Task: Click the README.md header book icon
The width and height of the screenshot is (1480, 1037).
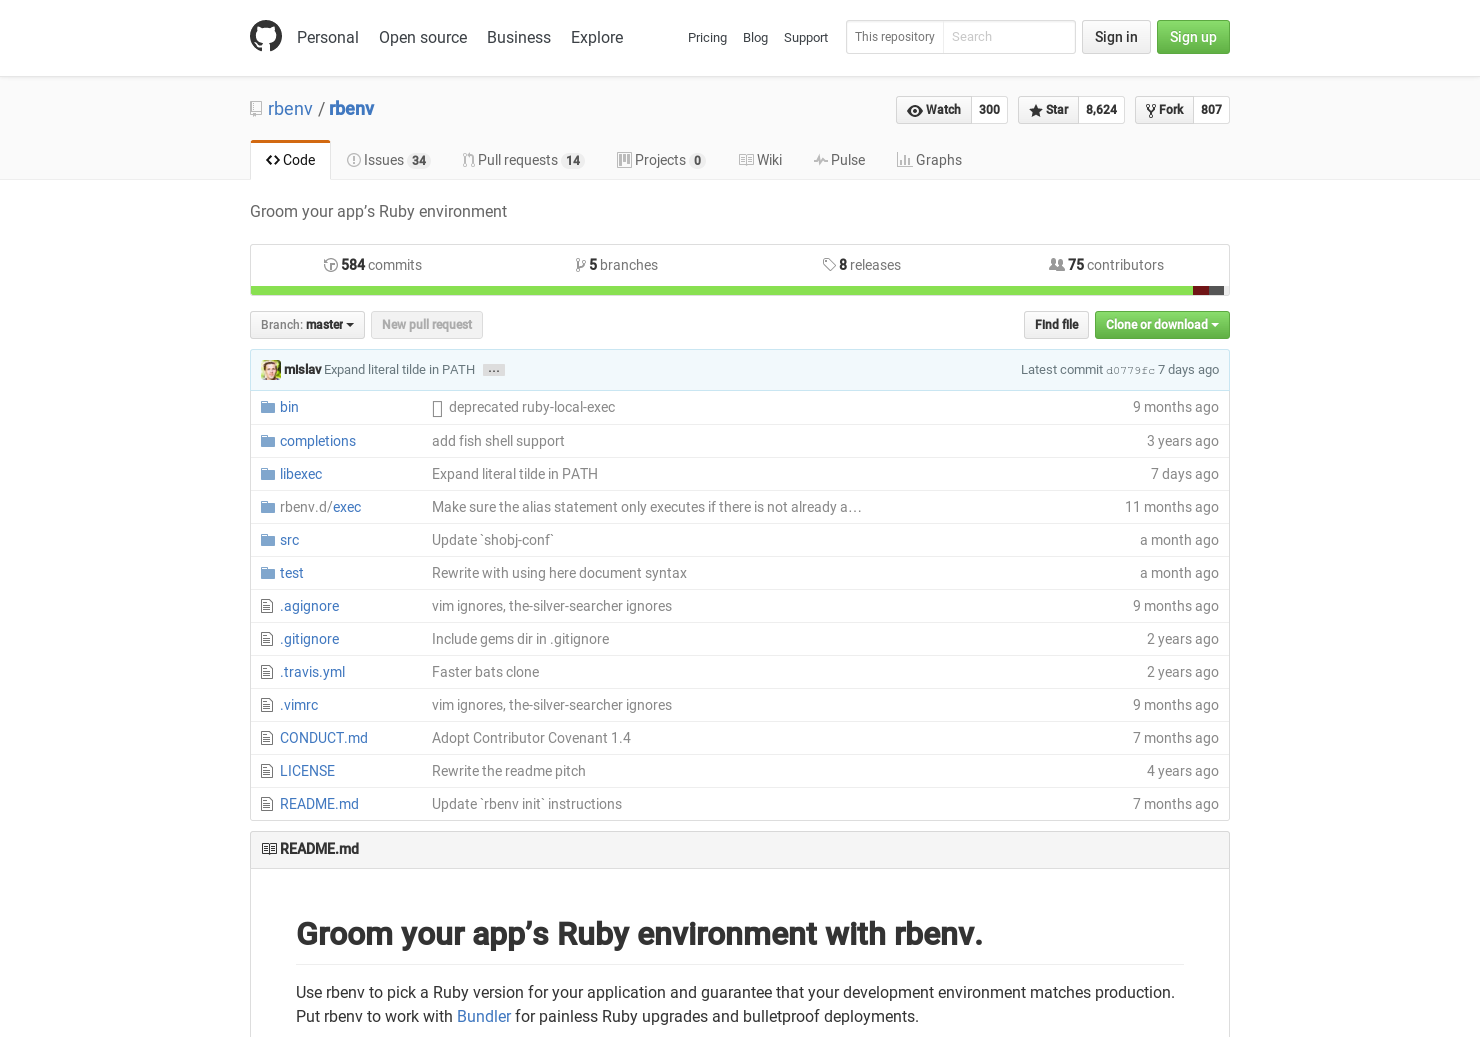Action: point(269,849)
